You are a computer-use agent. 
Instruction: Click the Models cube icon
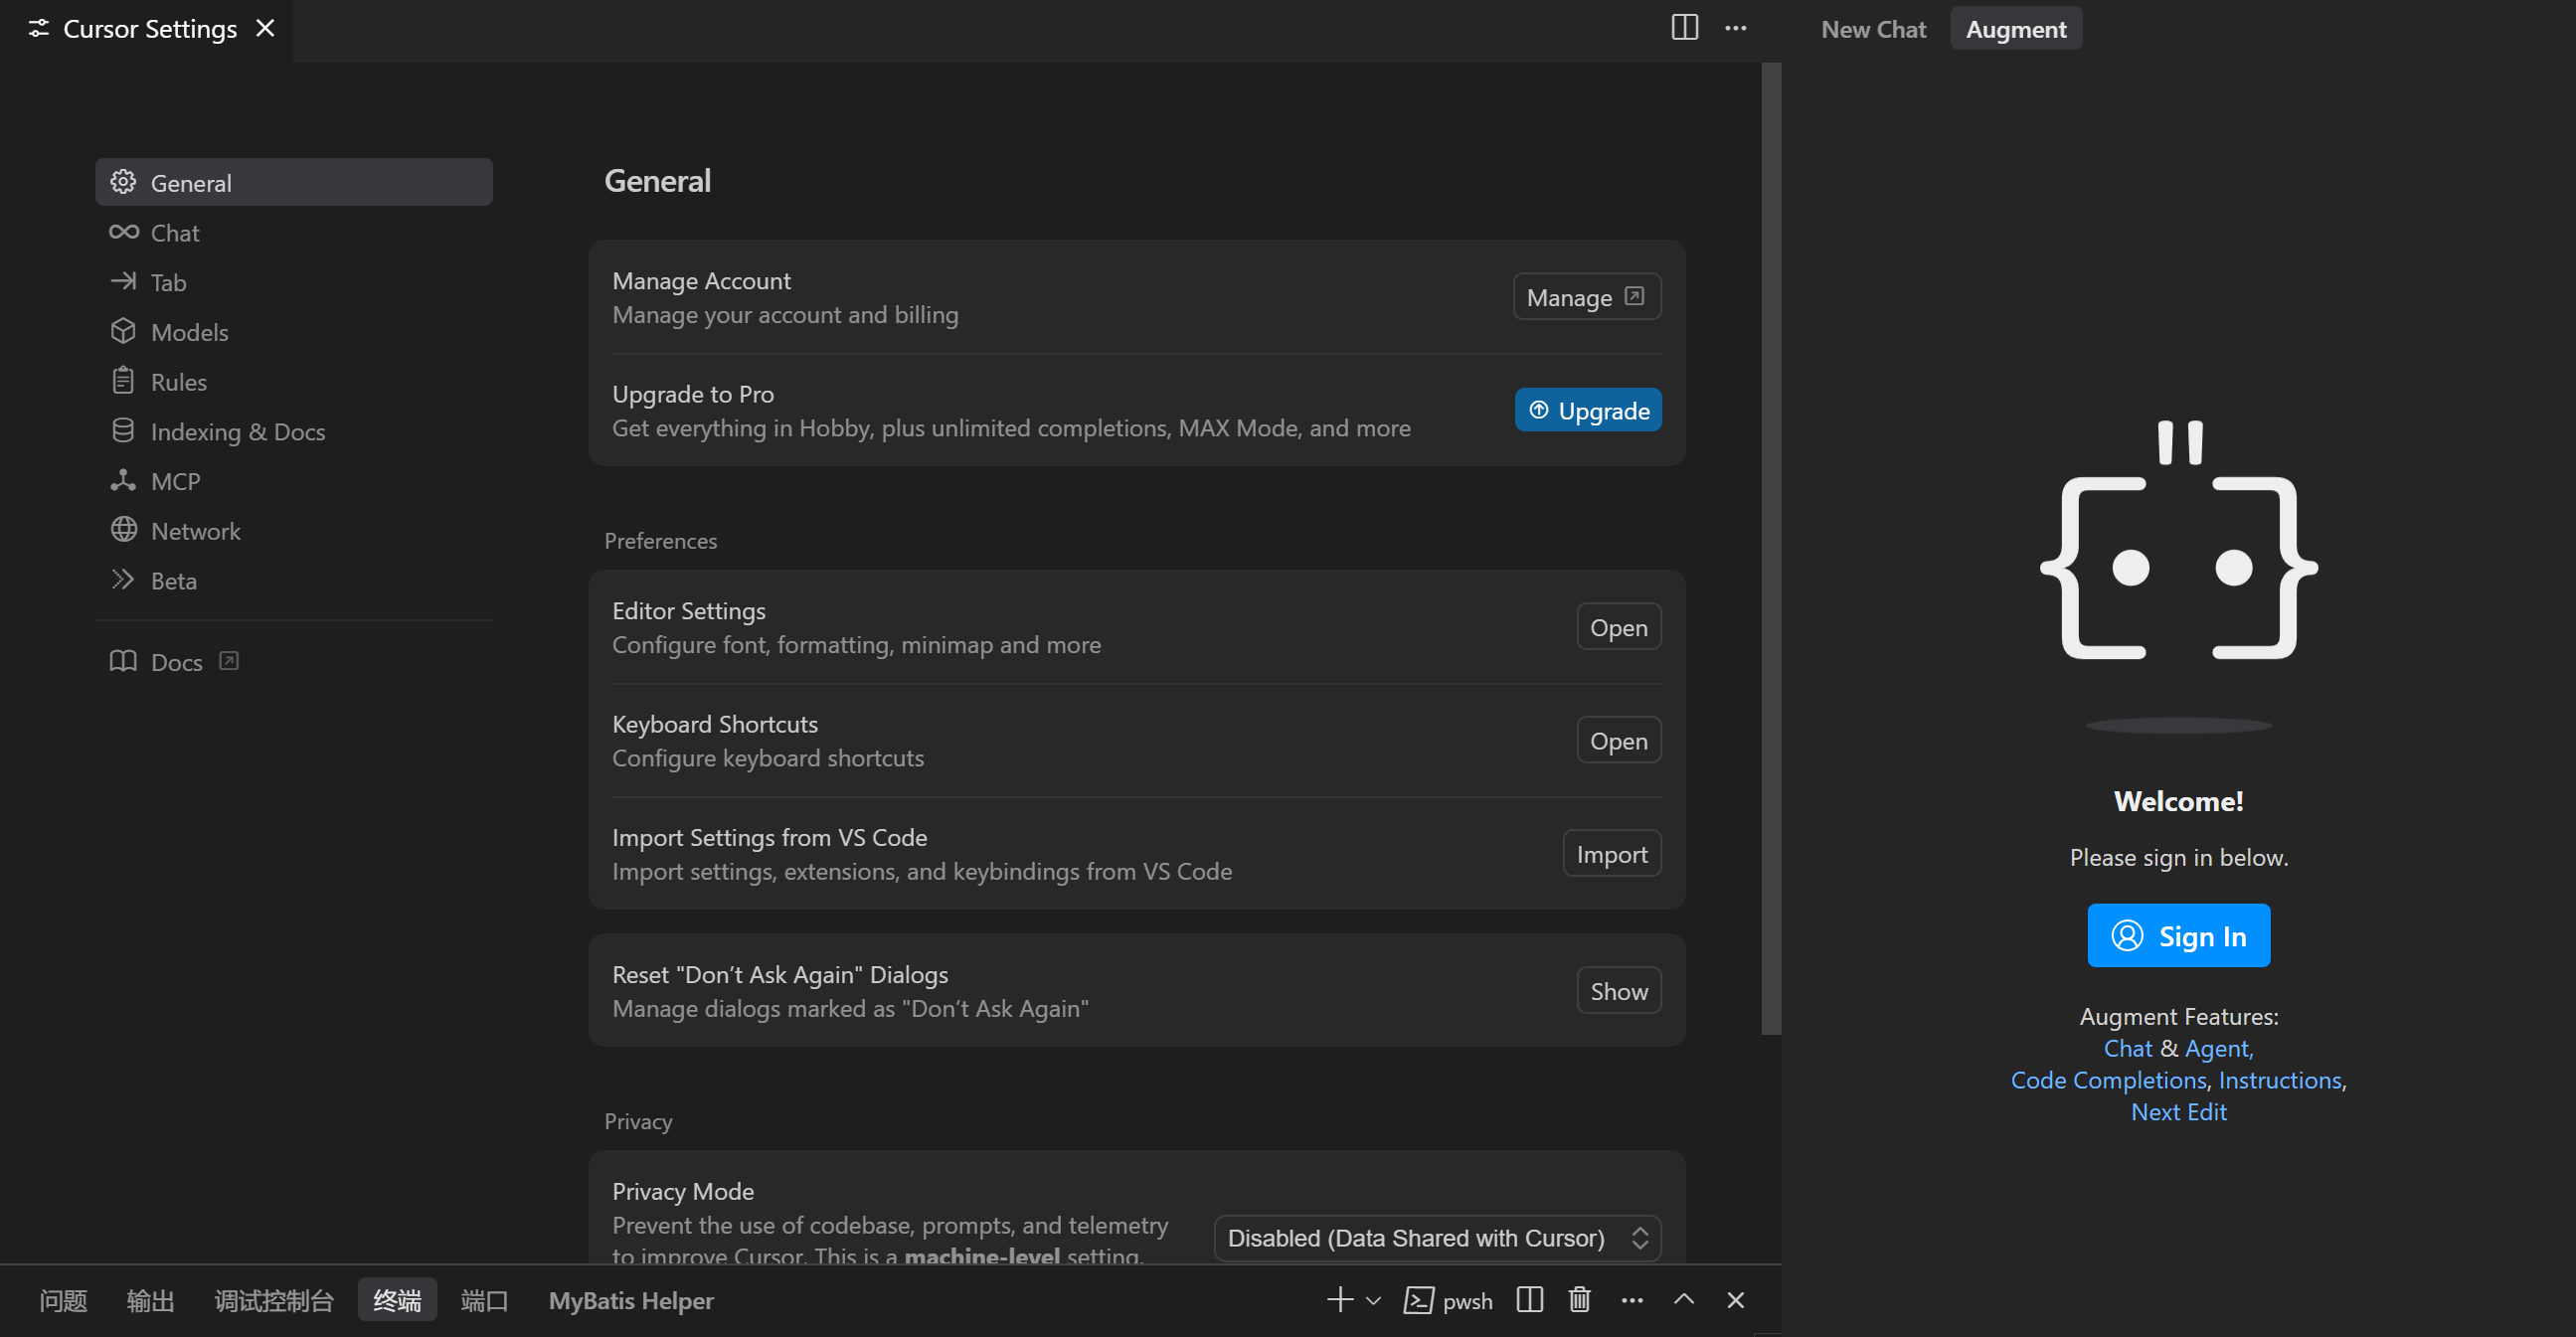tap(123, 331)
